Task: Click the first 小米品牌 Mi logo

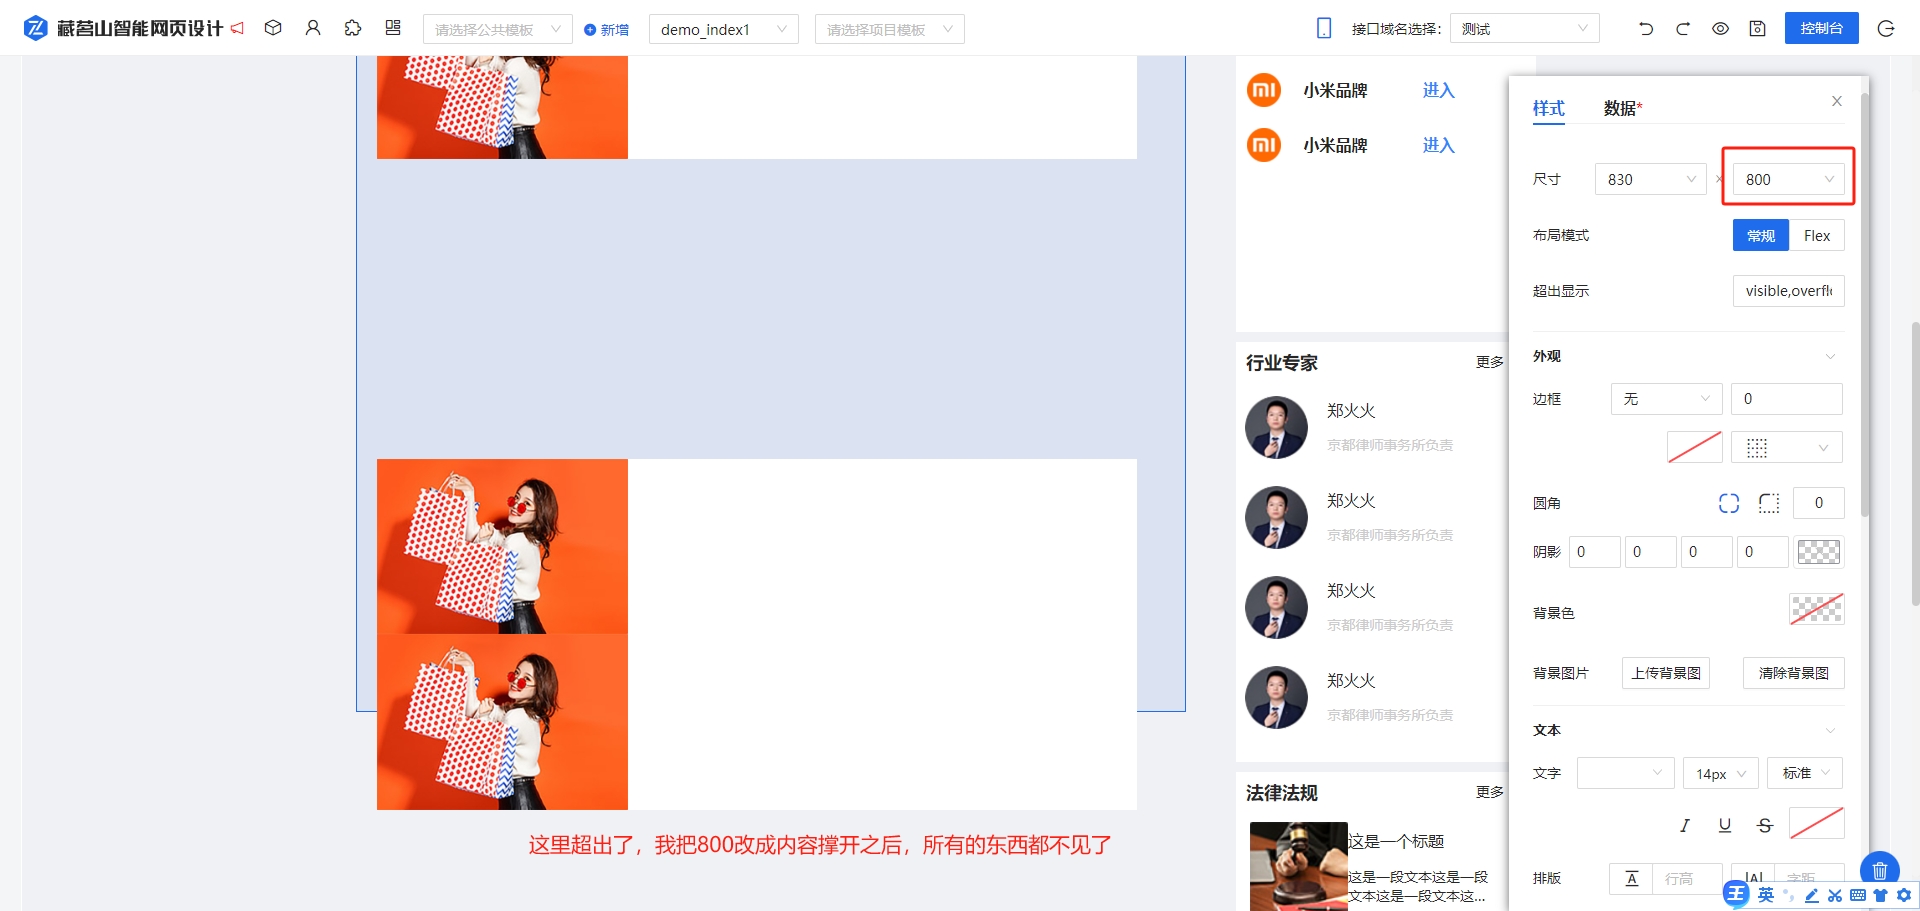Action: coord(1264,90)
